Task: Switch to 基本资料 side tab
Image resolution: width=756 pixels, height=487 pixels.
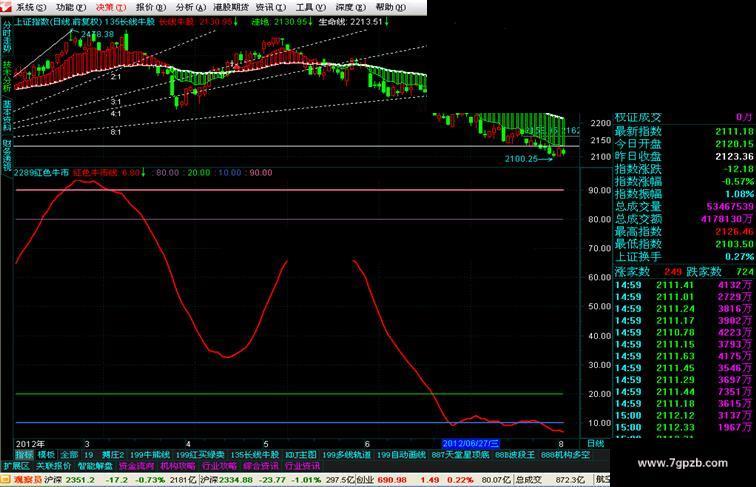Action: coord(7,116)
